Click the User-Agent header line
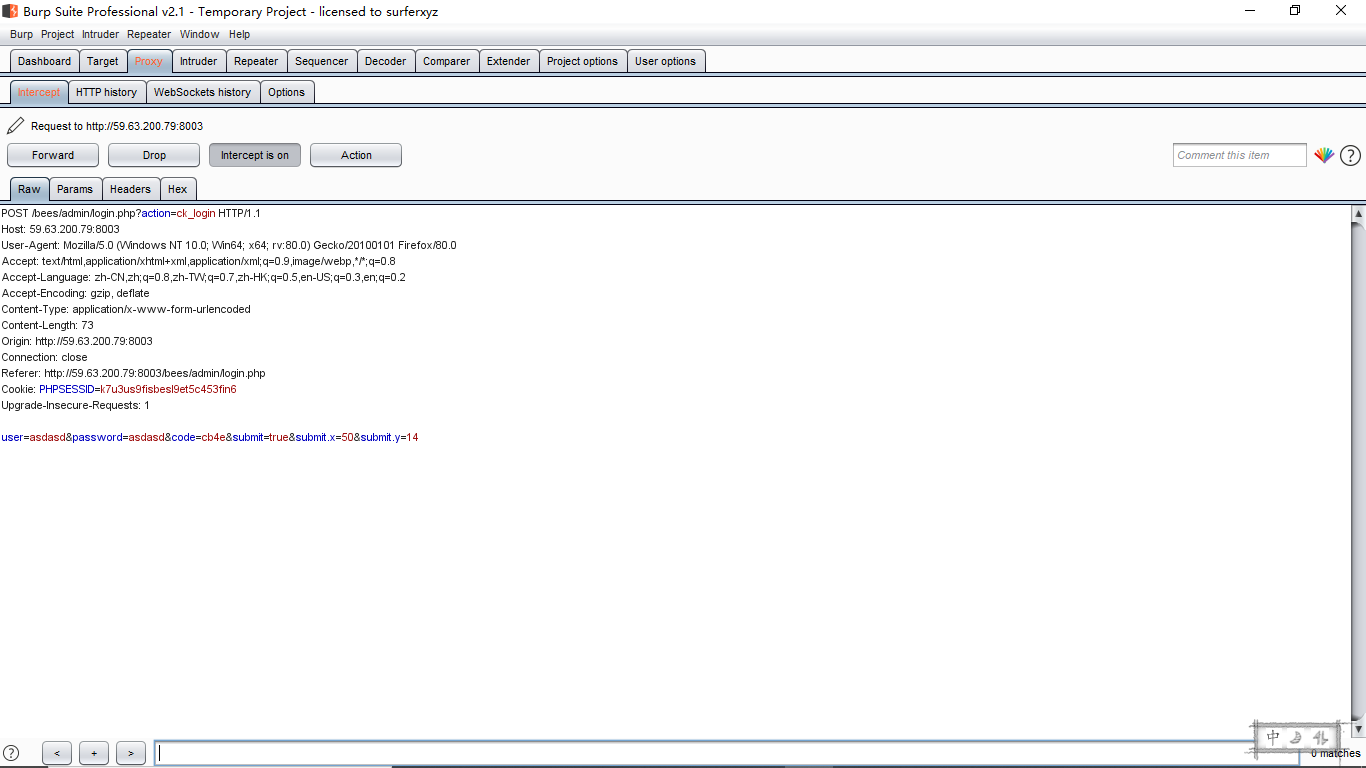 click(x=229, y=245)
